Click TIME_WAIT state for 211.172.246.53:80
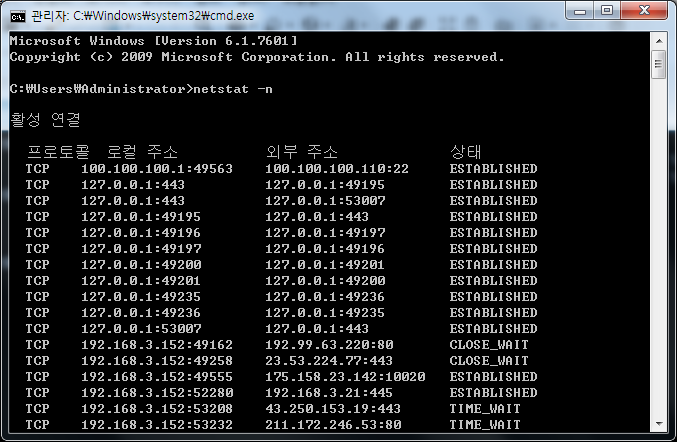The image size is (677, 442). (485, 425)
